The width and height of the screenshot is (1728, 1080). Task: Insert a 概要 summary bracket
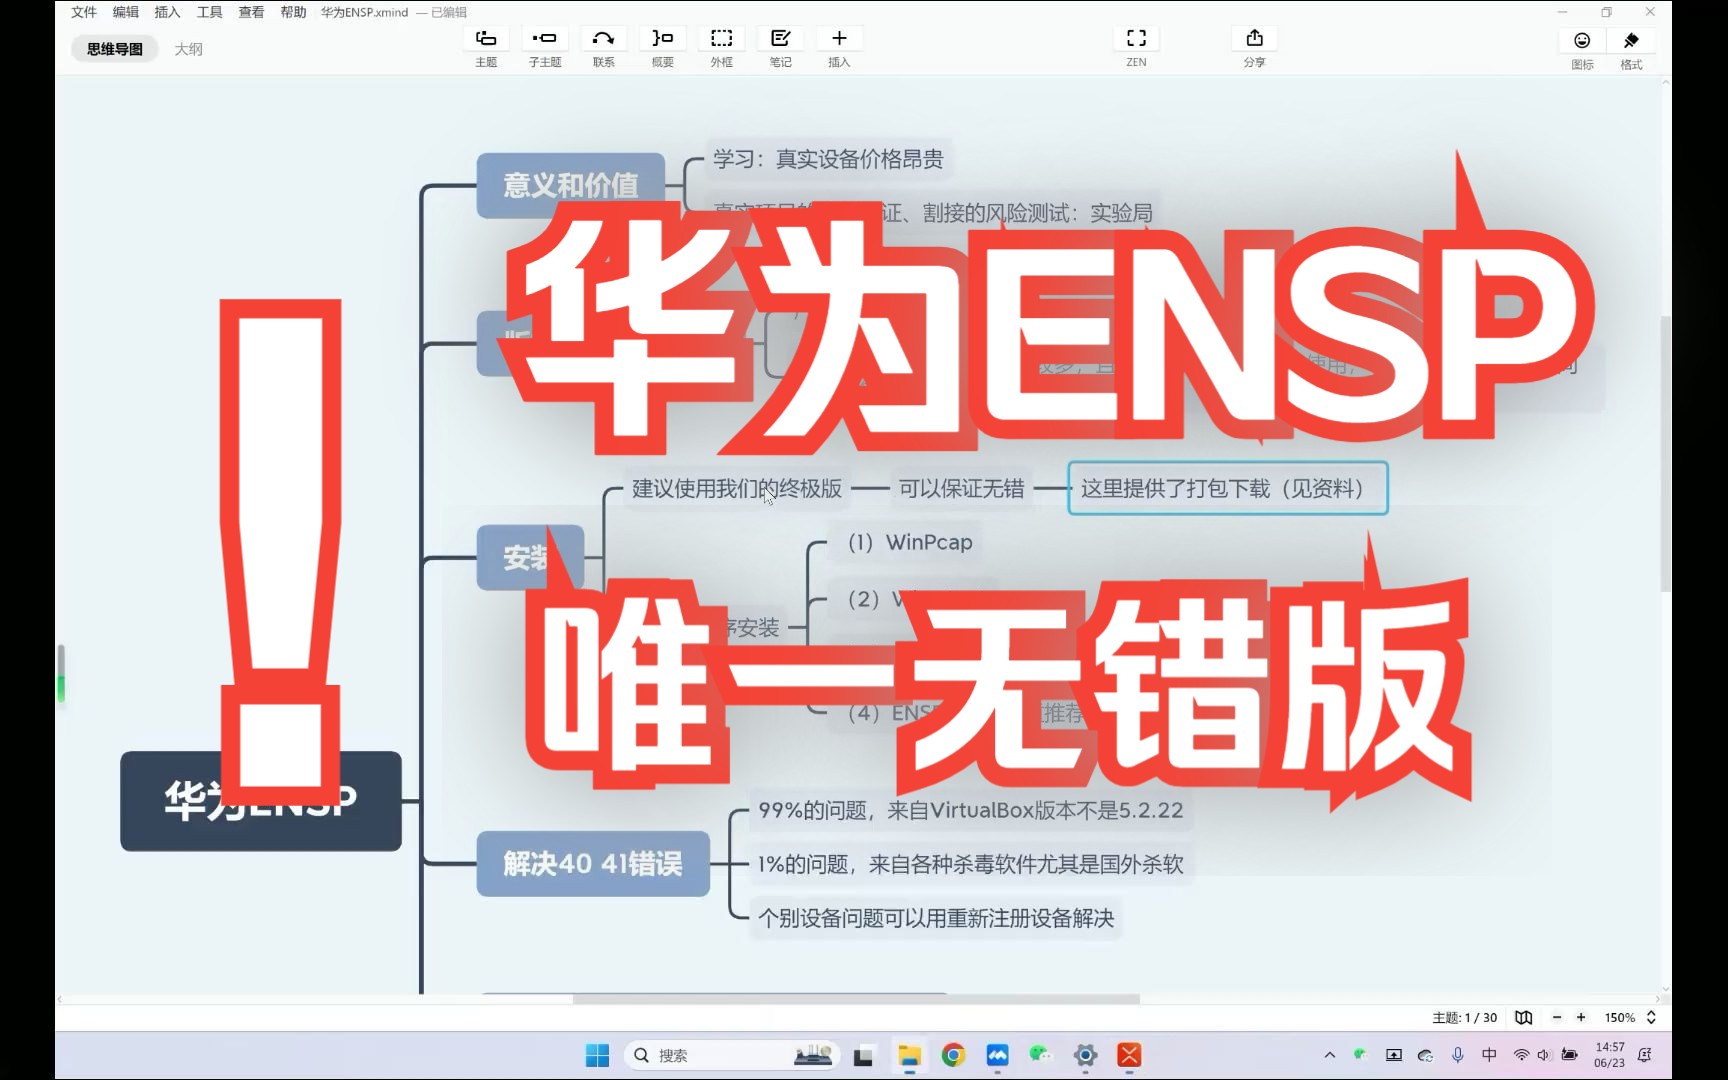662,39
